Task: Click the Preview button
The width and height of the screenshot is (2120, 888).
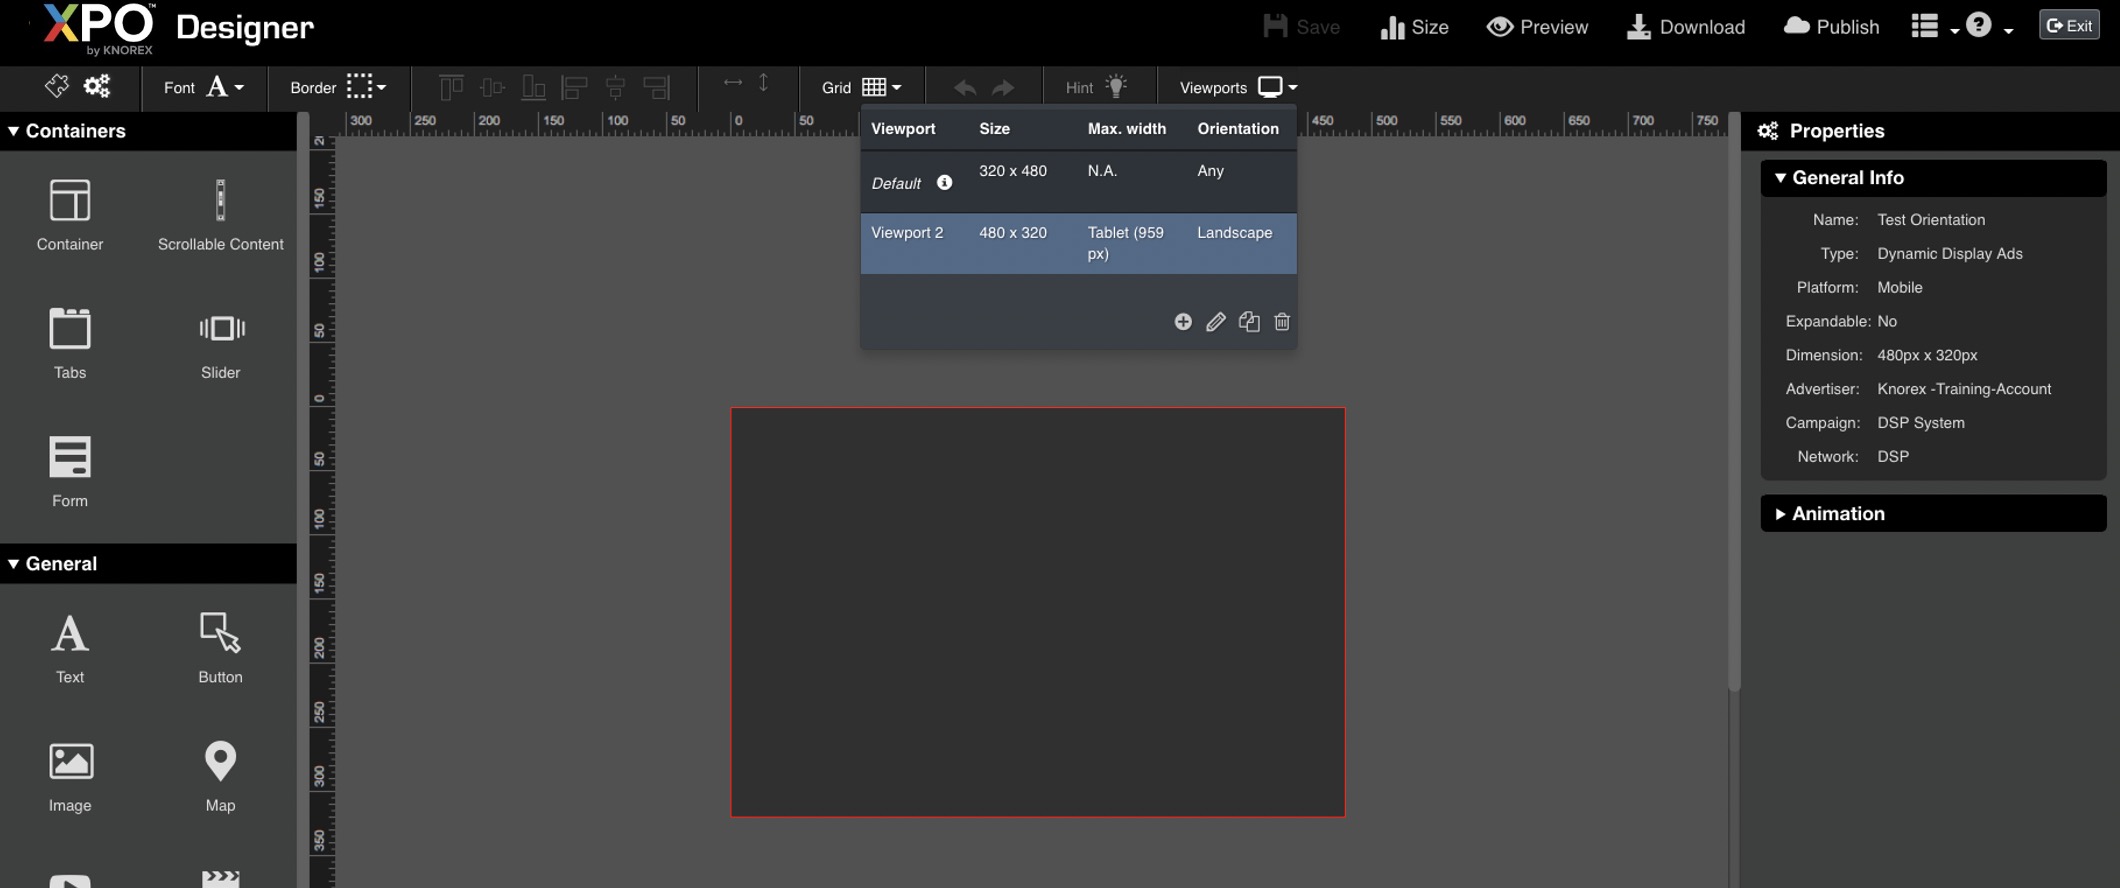Action: coord(1537,27)
